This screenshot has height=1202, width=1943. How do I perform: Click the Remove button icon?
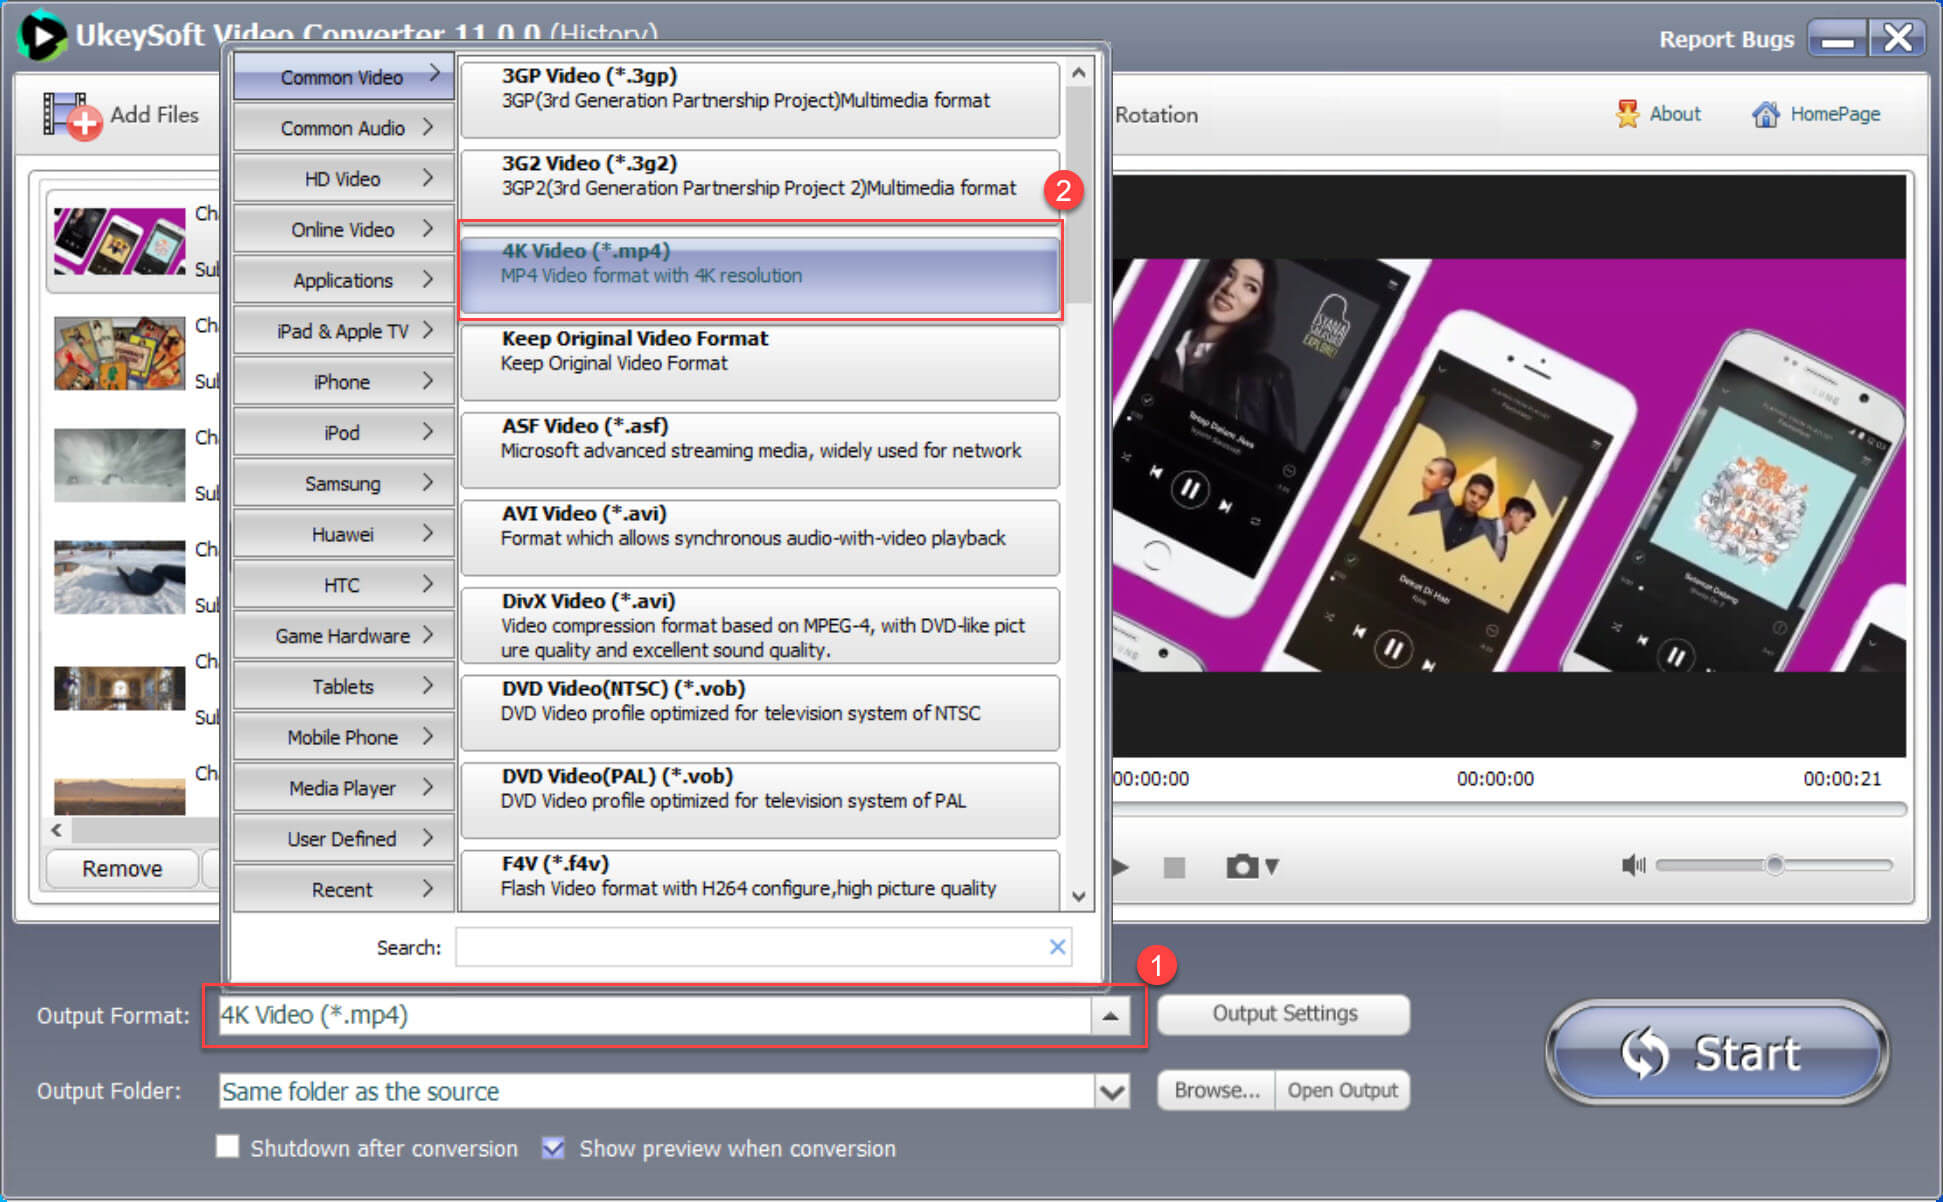click(x=121, y=869)
